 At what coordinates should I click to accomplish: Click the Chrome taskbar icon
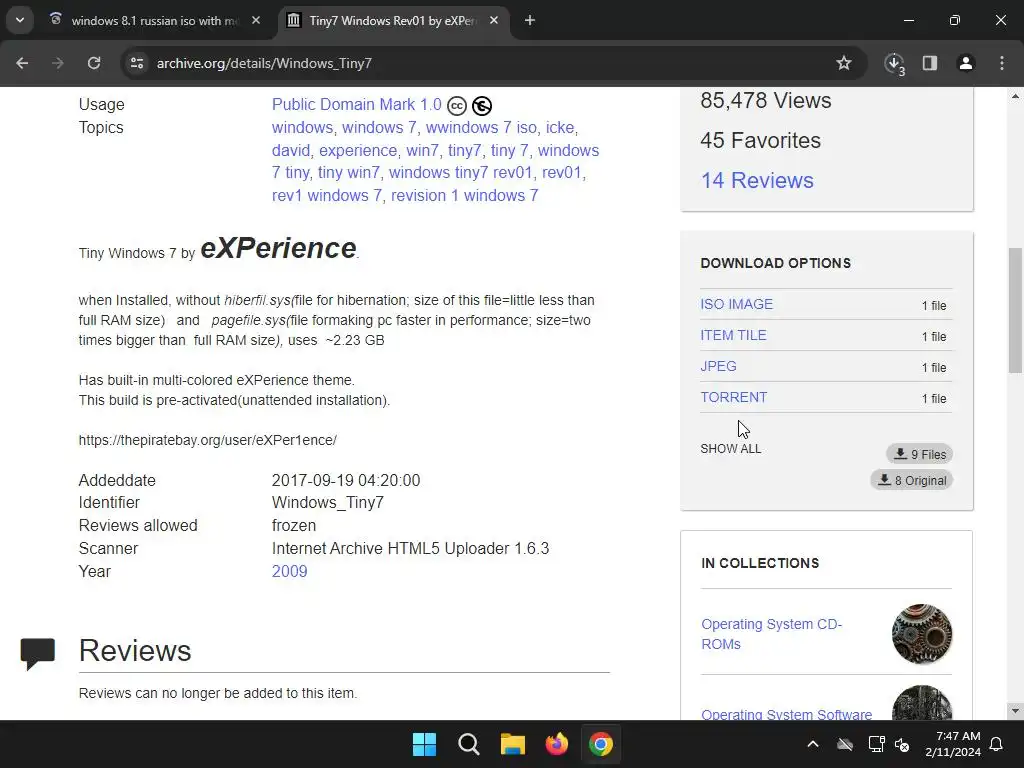coord(601,744)
